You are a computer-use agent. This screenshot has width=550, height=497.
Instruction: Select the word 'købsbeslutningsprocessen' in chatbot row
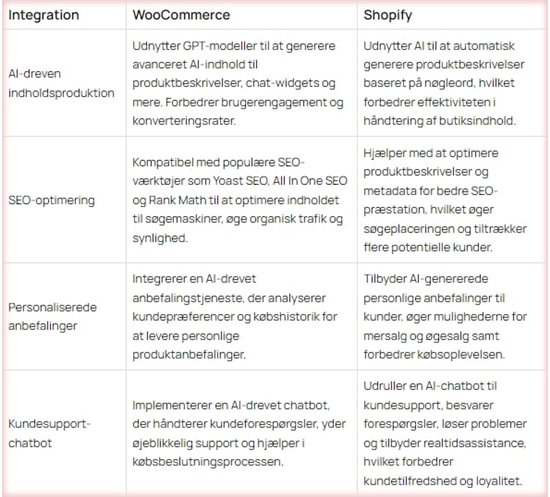click(207, 462)
